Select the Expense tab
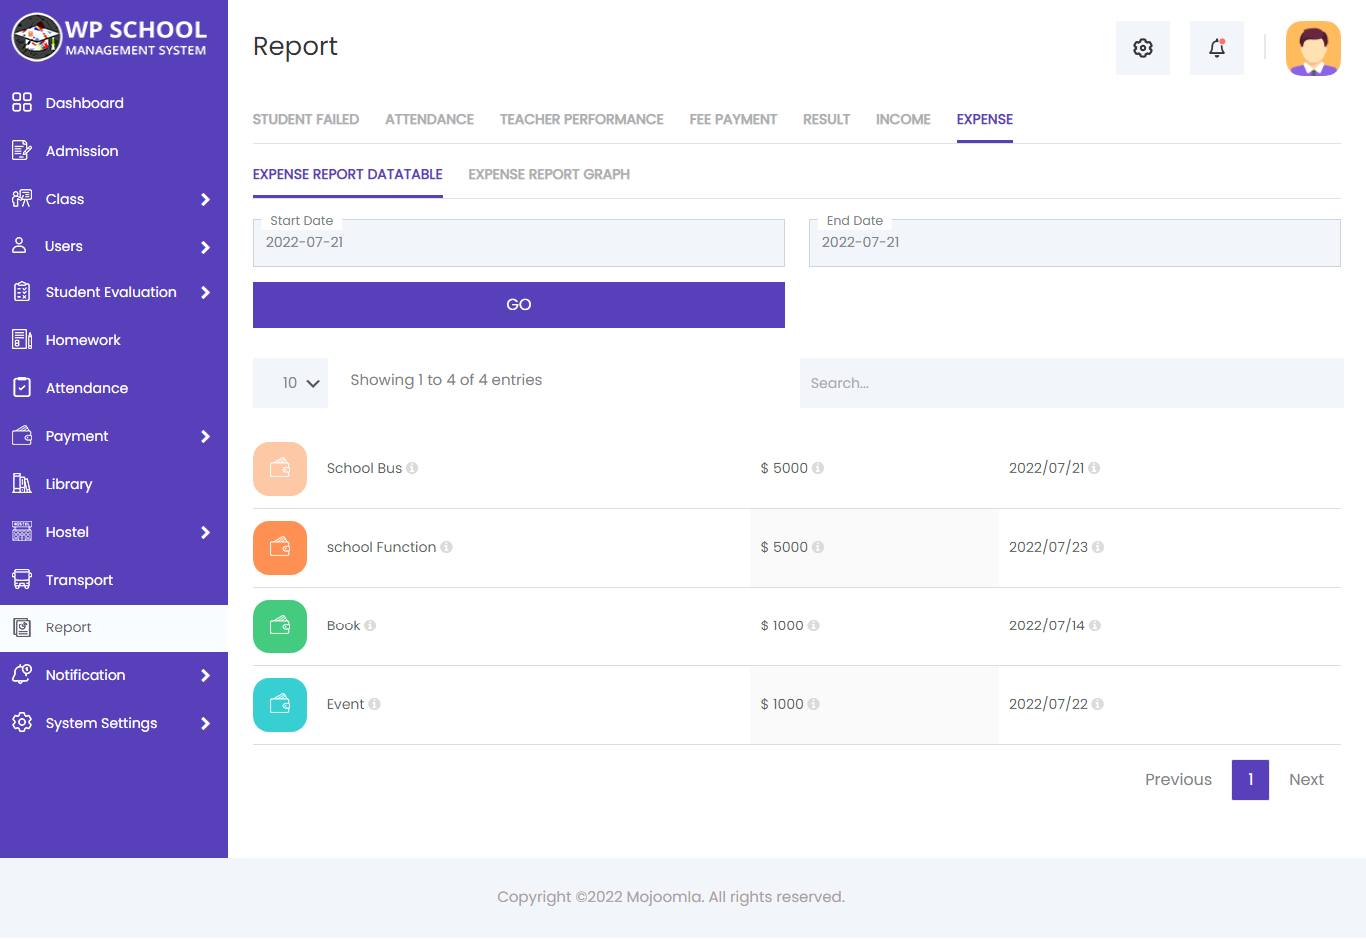 [x=985, y=119]
